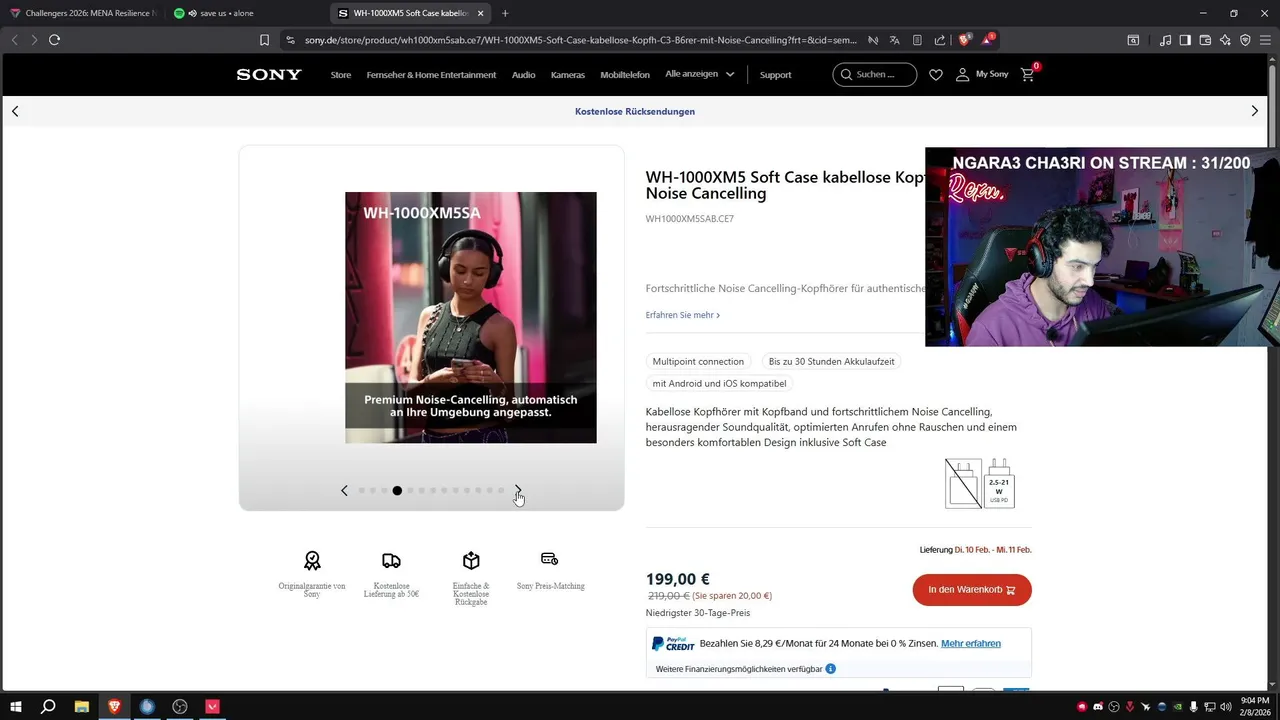This screenshot has height=720, width=1280.
Task: Mute the Spotify tab audio icon
Action: pyautogui.click(x=193, y=13)
